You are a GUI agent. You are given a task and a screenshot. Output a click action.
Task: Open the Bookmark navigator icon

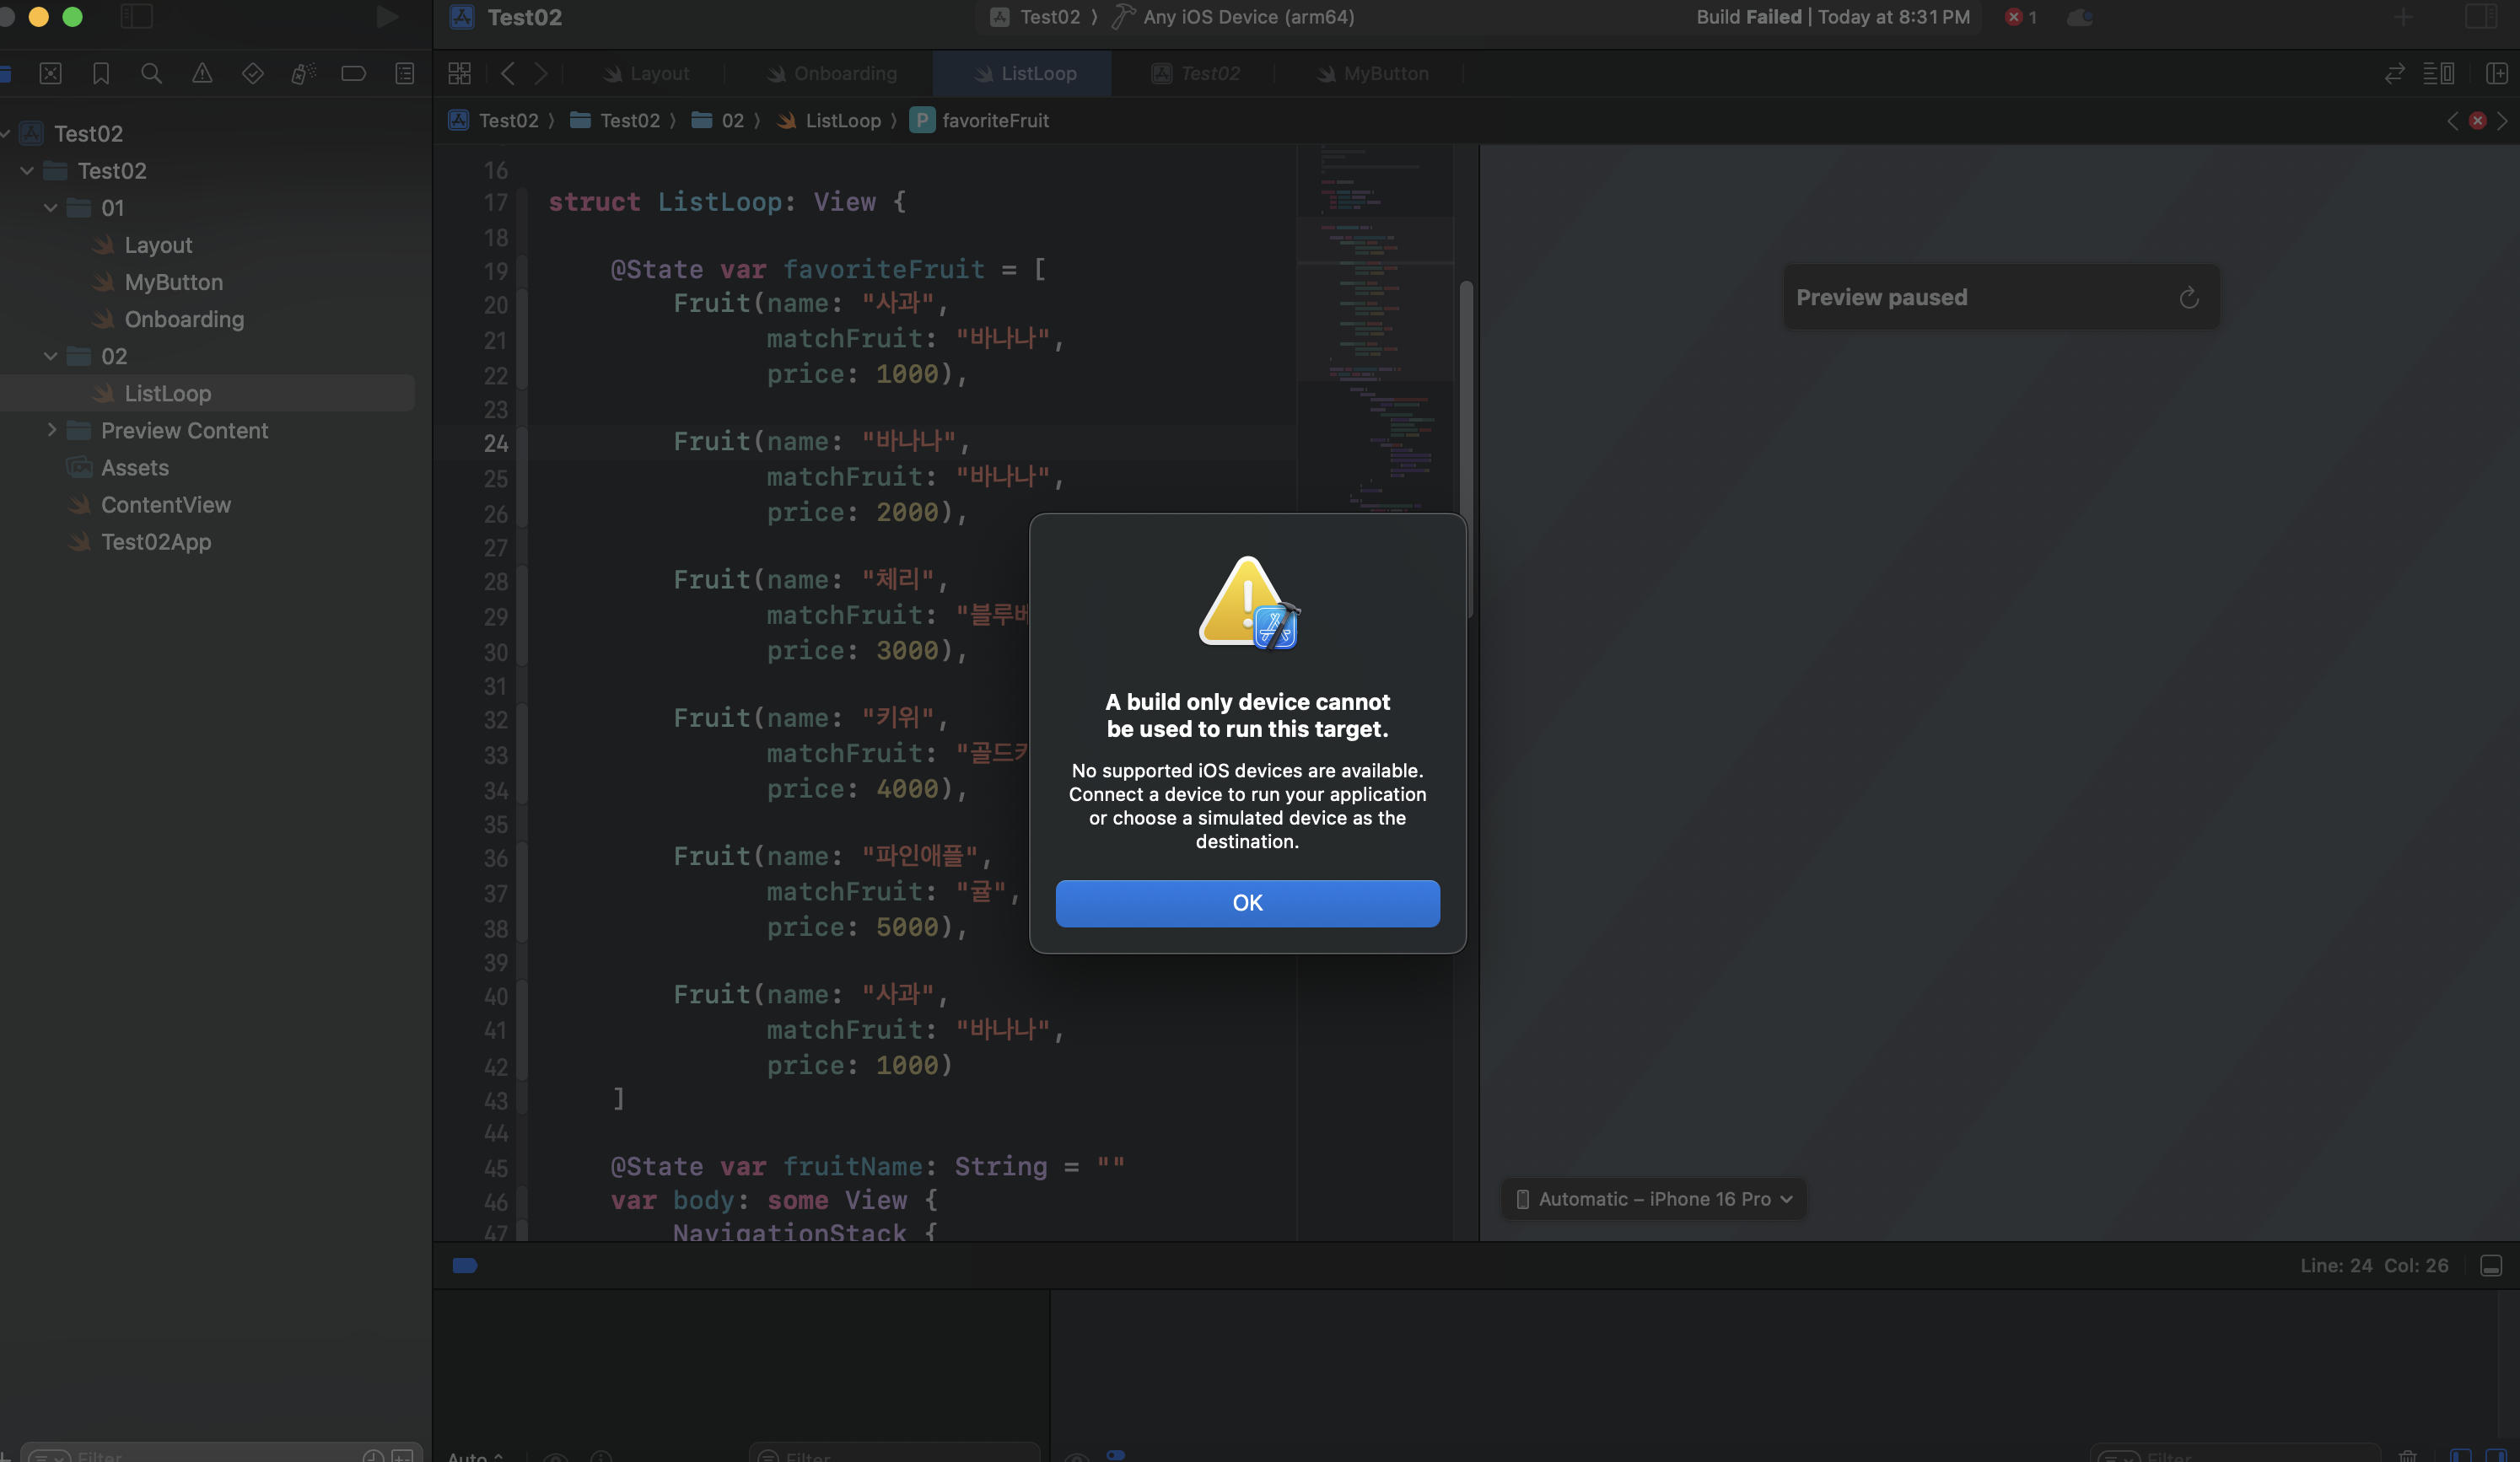(101, 73)
